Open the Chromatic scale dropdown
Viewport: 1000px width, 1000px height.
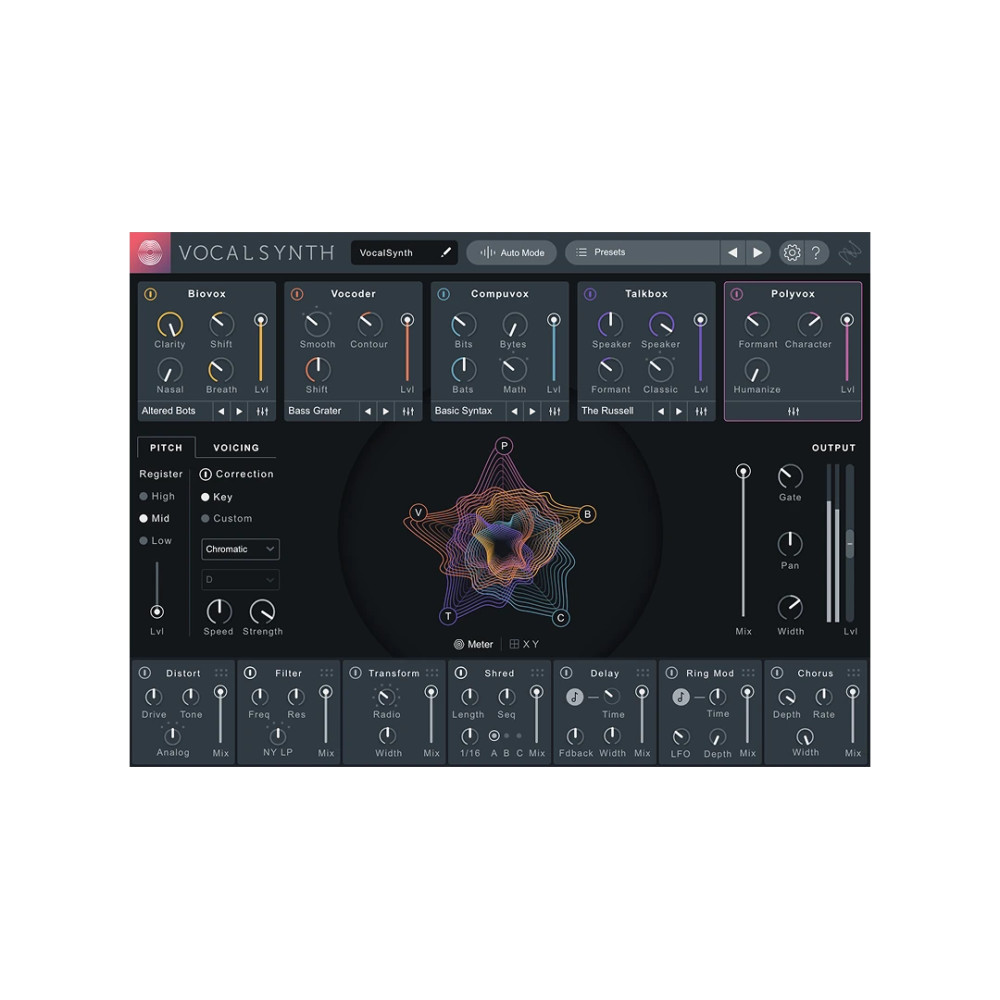240,549
